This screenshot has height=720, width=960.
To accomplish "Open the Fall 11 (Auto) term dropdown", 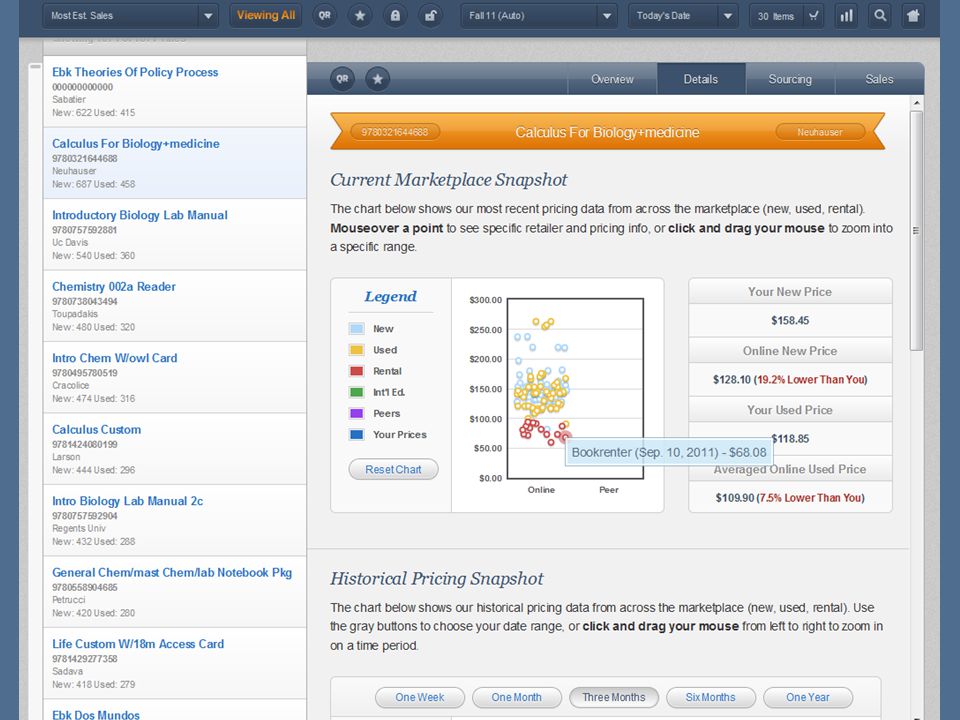I will pyautogui.click(x=538, y=16).
